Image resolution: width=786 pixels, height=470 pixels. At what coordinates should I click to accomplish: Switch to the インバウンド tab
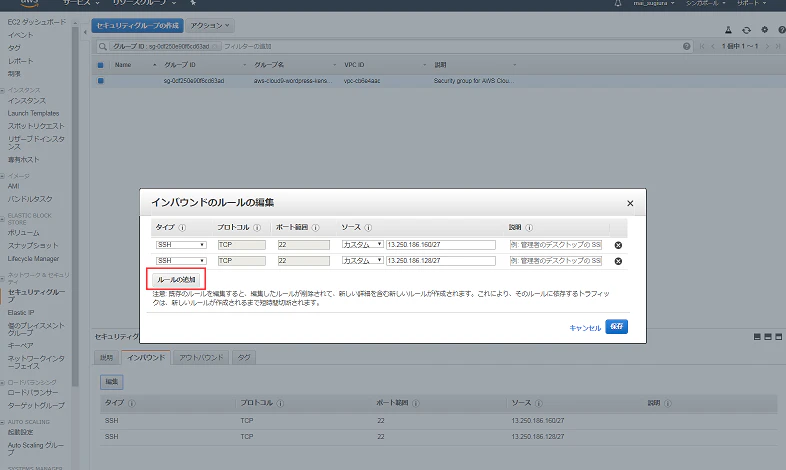pos(146,358)
